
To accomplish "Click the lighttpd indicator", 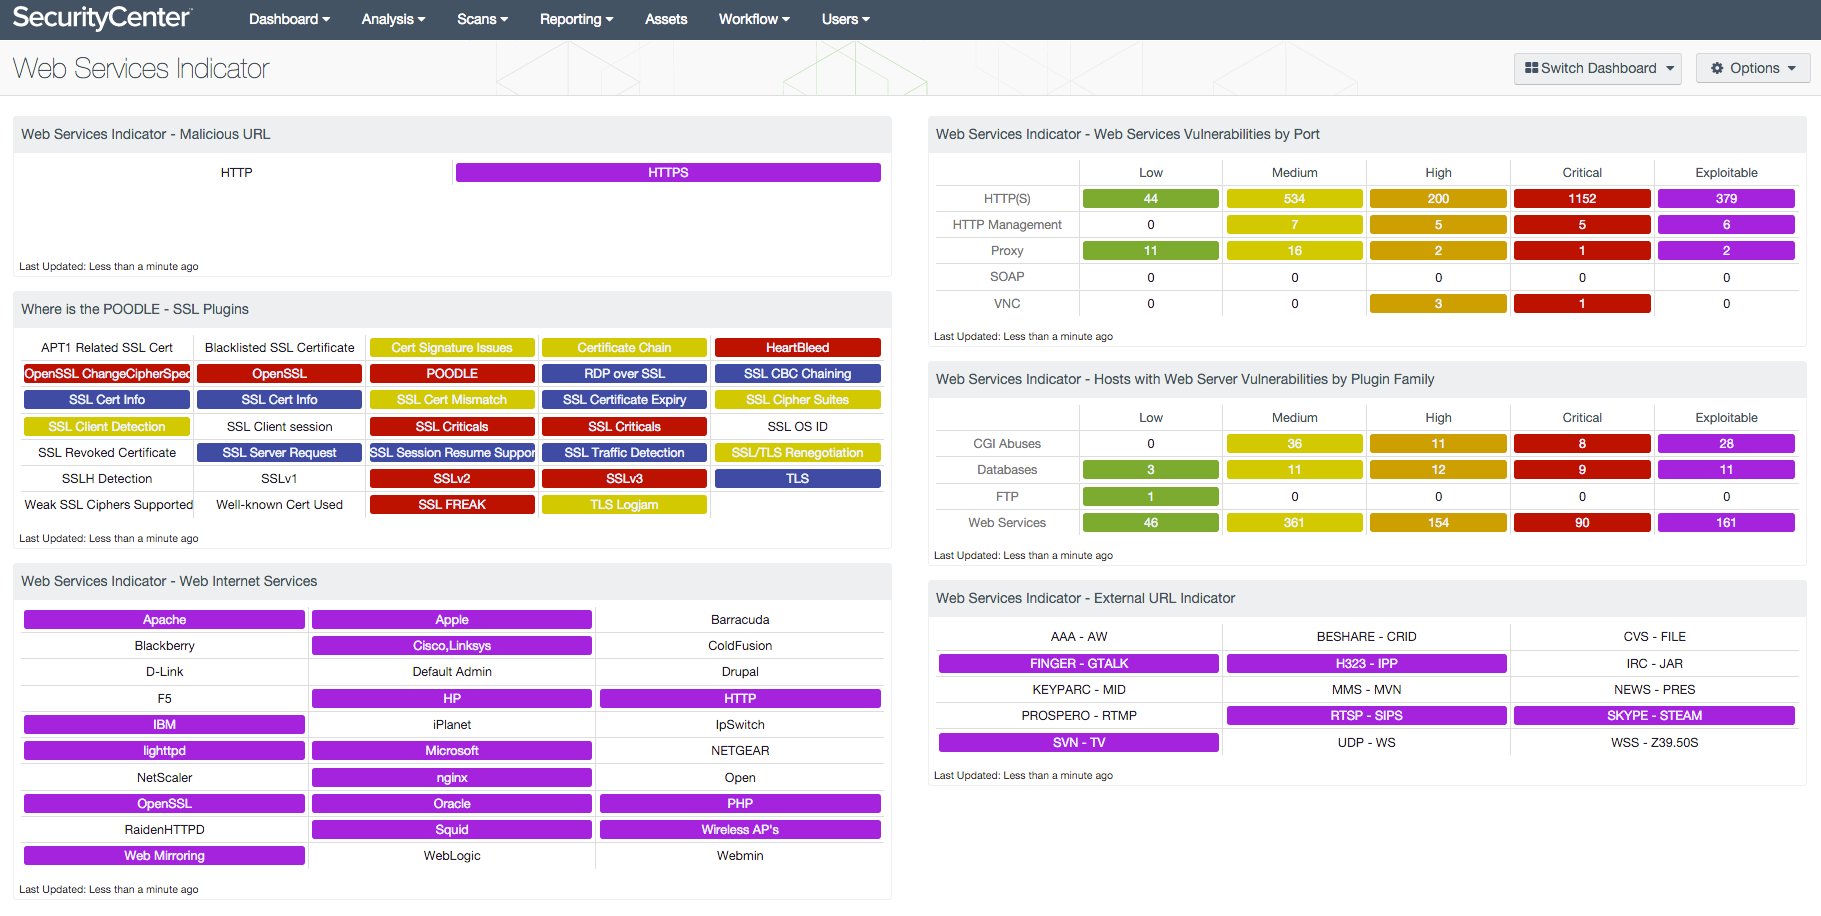I will [164, 751].
